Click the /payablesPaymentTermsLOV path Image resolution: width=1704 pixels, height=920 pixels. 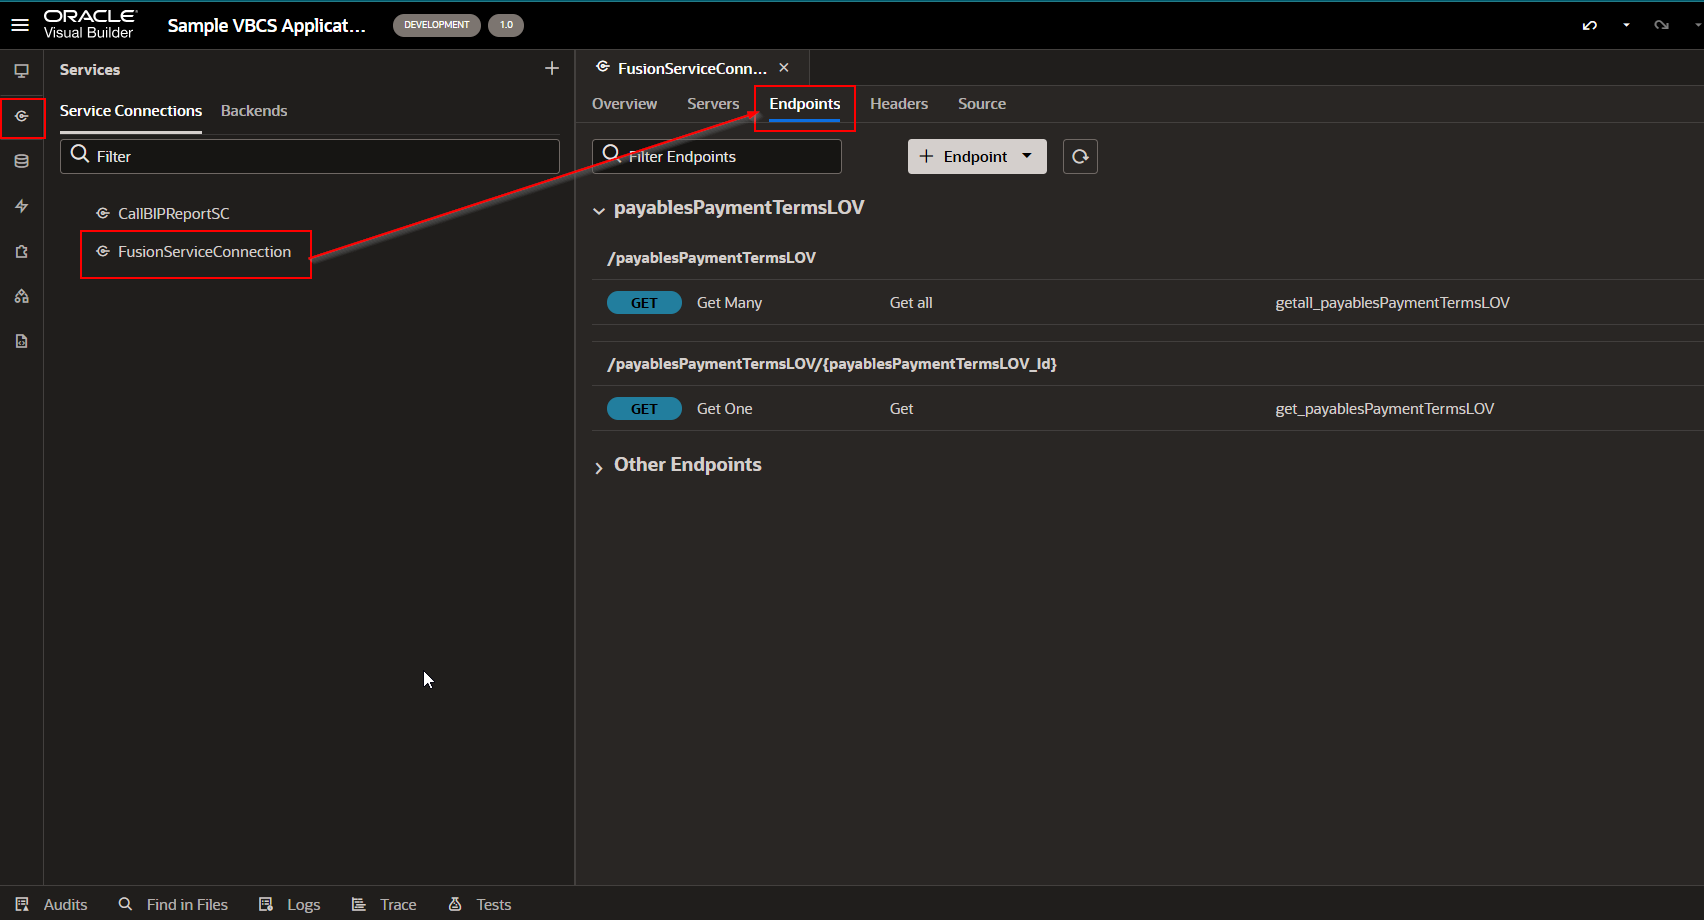(x=711, y=258)
